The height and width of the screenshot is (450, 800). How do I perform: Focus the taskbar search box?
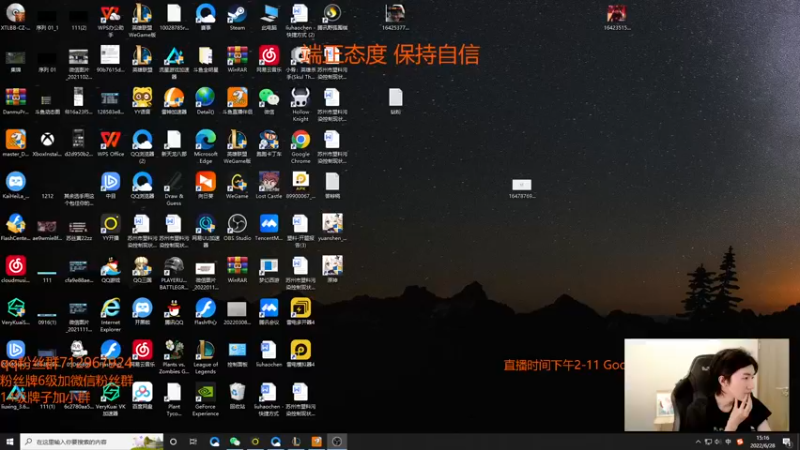[x=92, y=441]
